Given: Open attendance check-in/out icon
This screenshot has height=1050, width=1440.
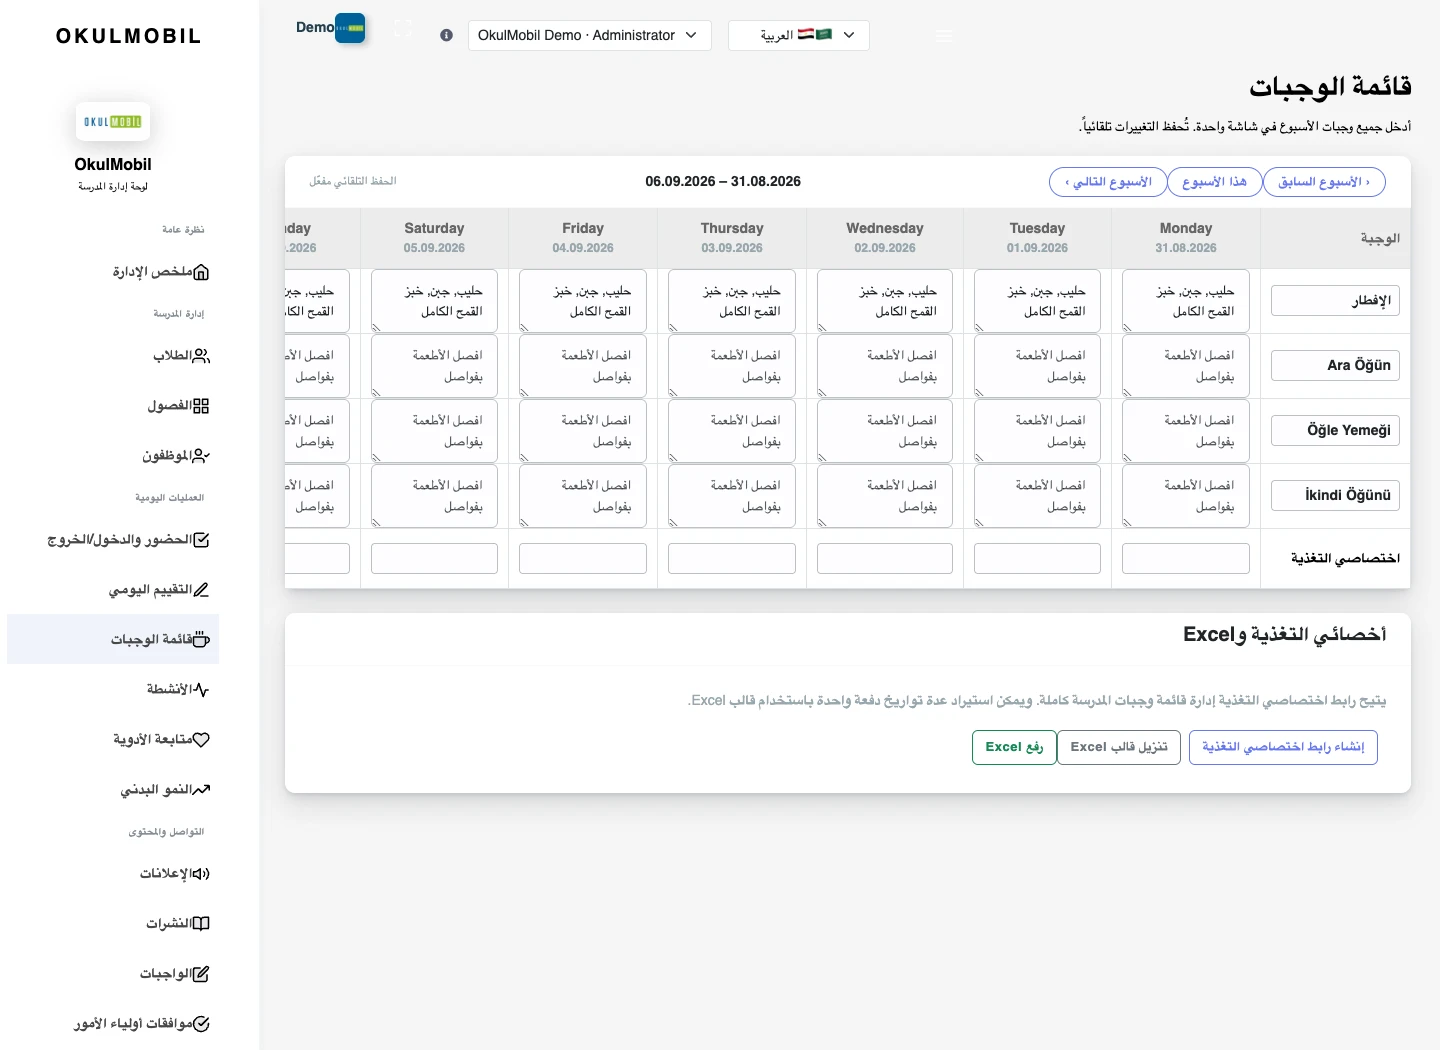Looking at the screenshot, I should (201, 540).
